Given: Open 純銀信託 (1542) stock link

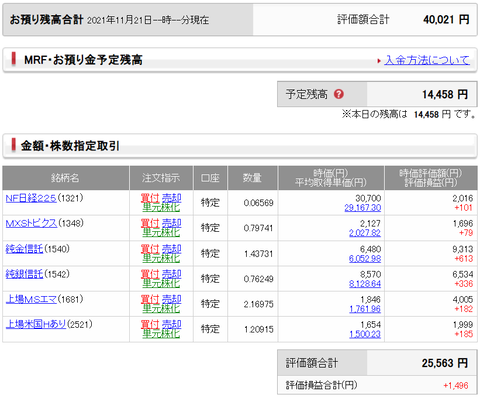Looking at the screenshot, I should click(x=24, y=274).
